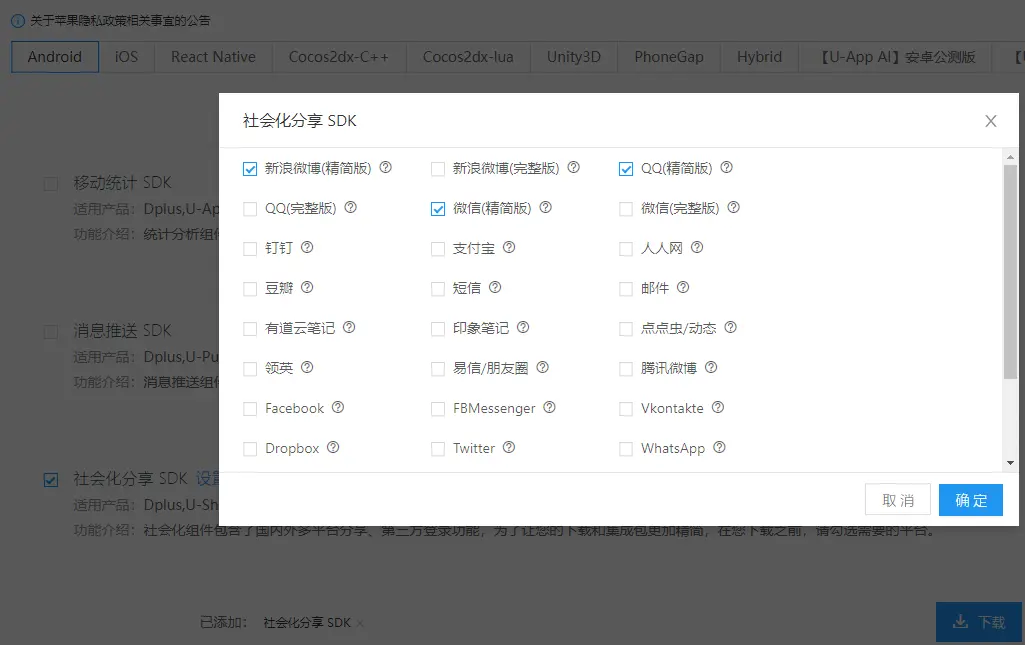Open help icon beside 新浪微博(完整版)
This screenshot has width=1025, height=645.
(x=573, y=167)
